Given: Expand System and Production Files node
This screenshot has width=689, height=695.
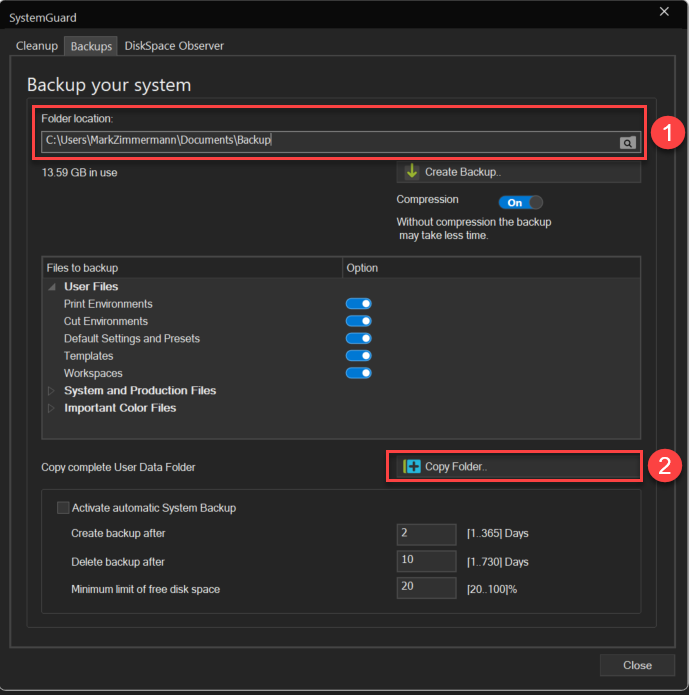Looking at the screenshot, I should (x=51, y=390).
